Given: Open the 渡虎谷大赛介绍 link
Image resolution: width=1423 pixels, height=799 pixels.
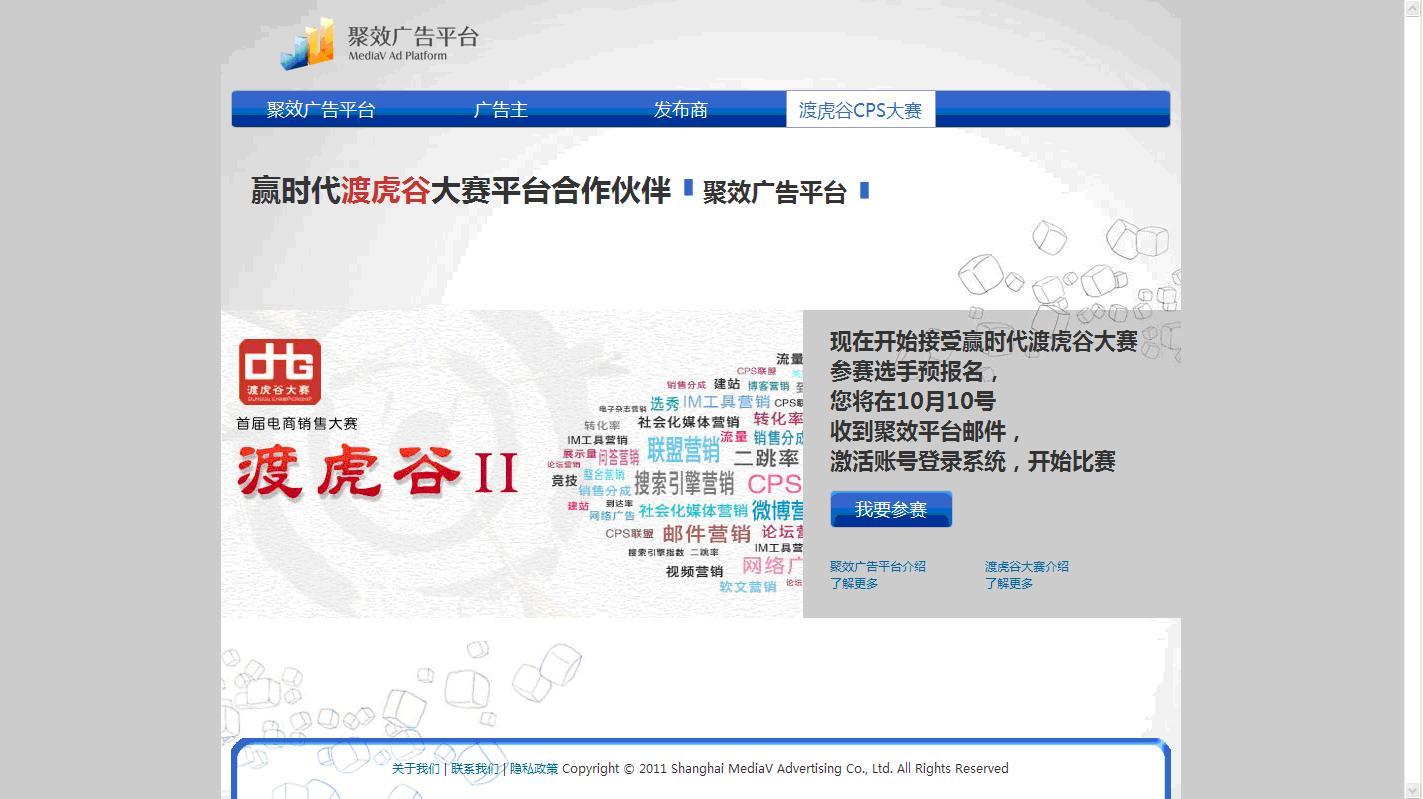Looking at the screenshot, I should pos(1026,566).
